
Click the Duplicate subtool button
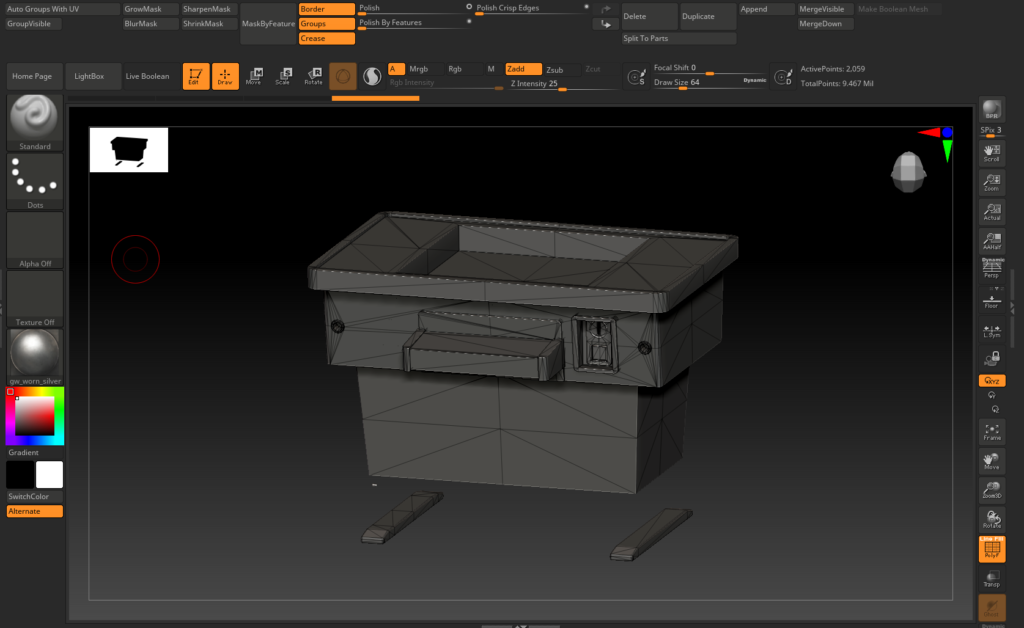coord(706,16)
